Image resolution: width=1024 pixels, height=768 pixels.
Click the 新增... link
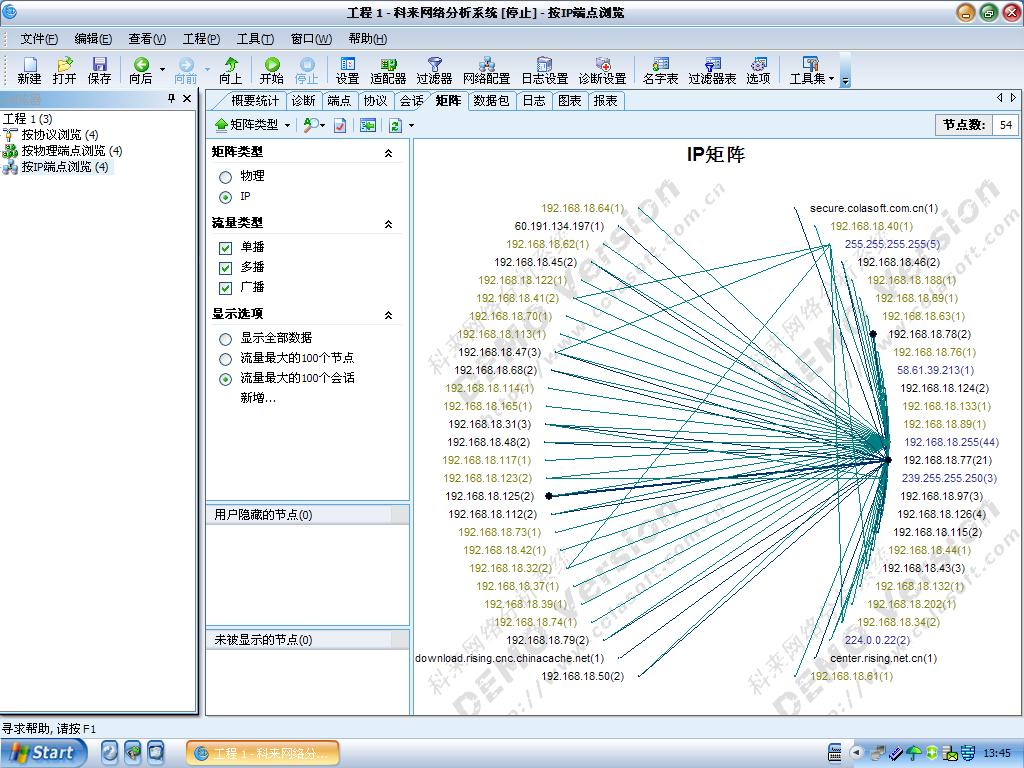[258, 398]
